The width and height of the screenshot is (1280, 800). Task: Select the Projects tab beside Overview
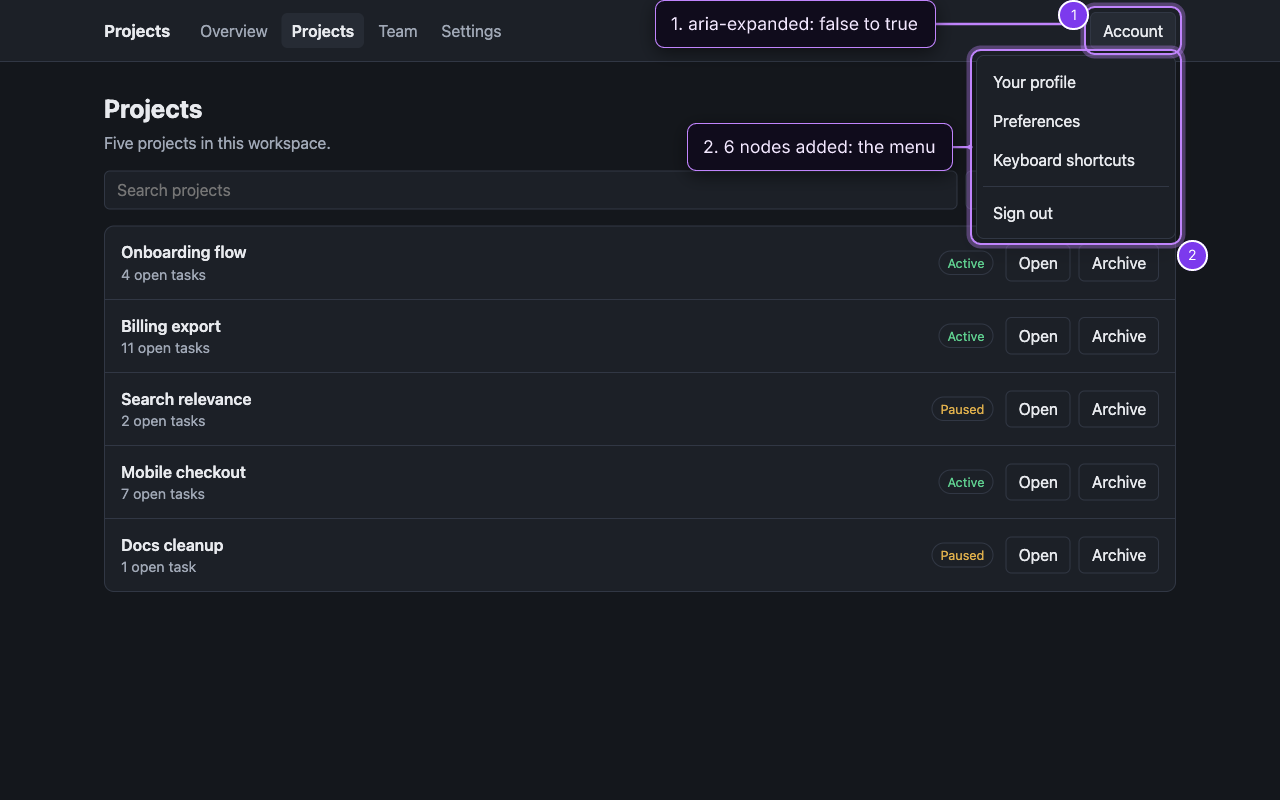(x=323, y=31)
